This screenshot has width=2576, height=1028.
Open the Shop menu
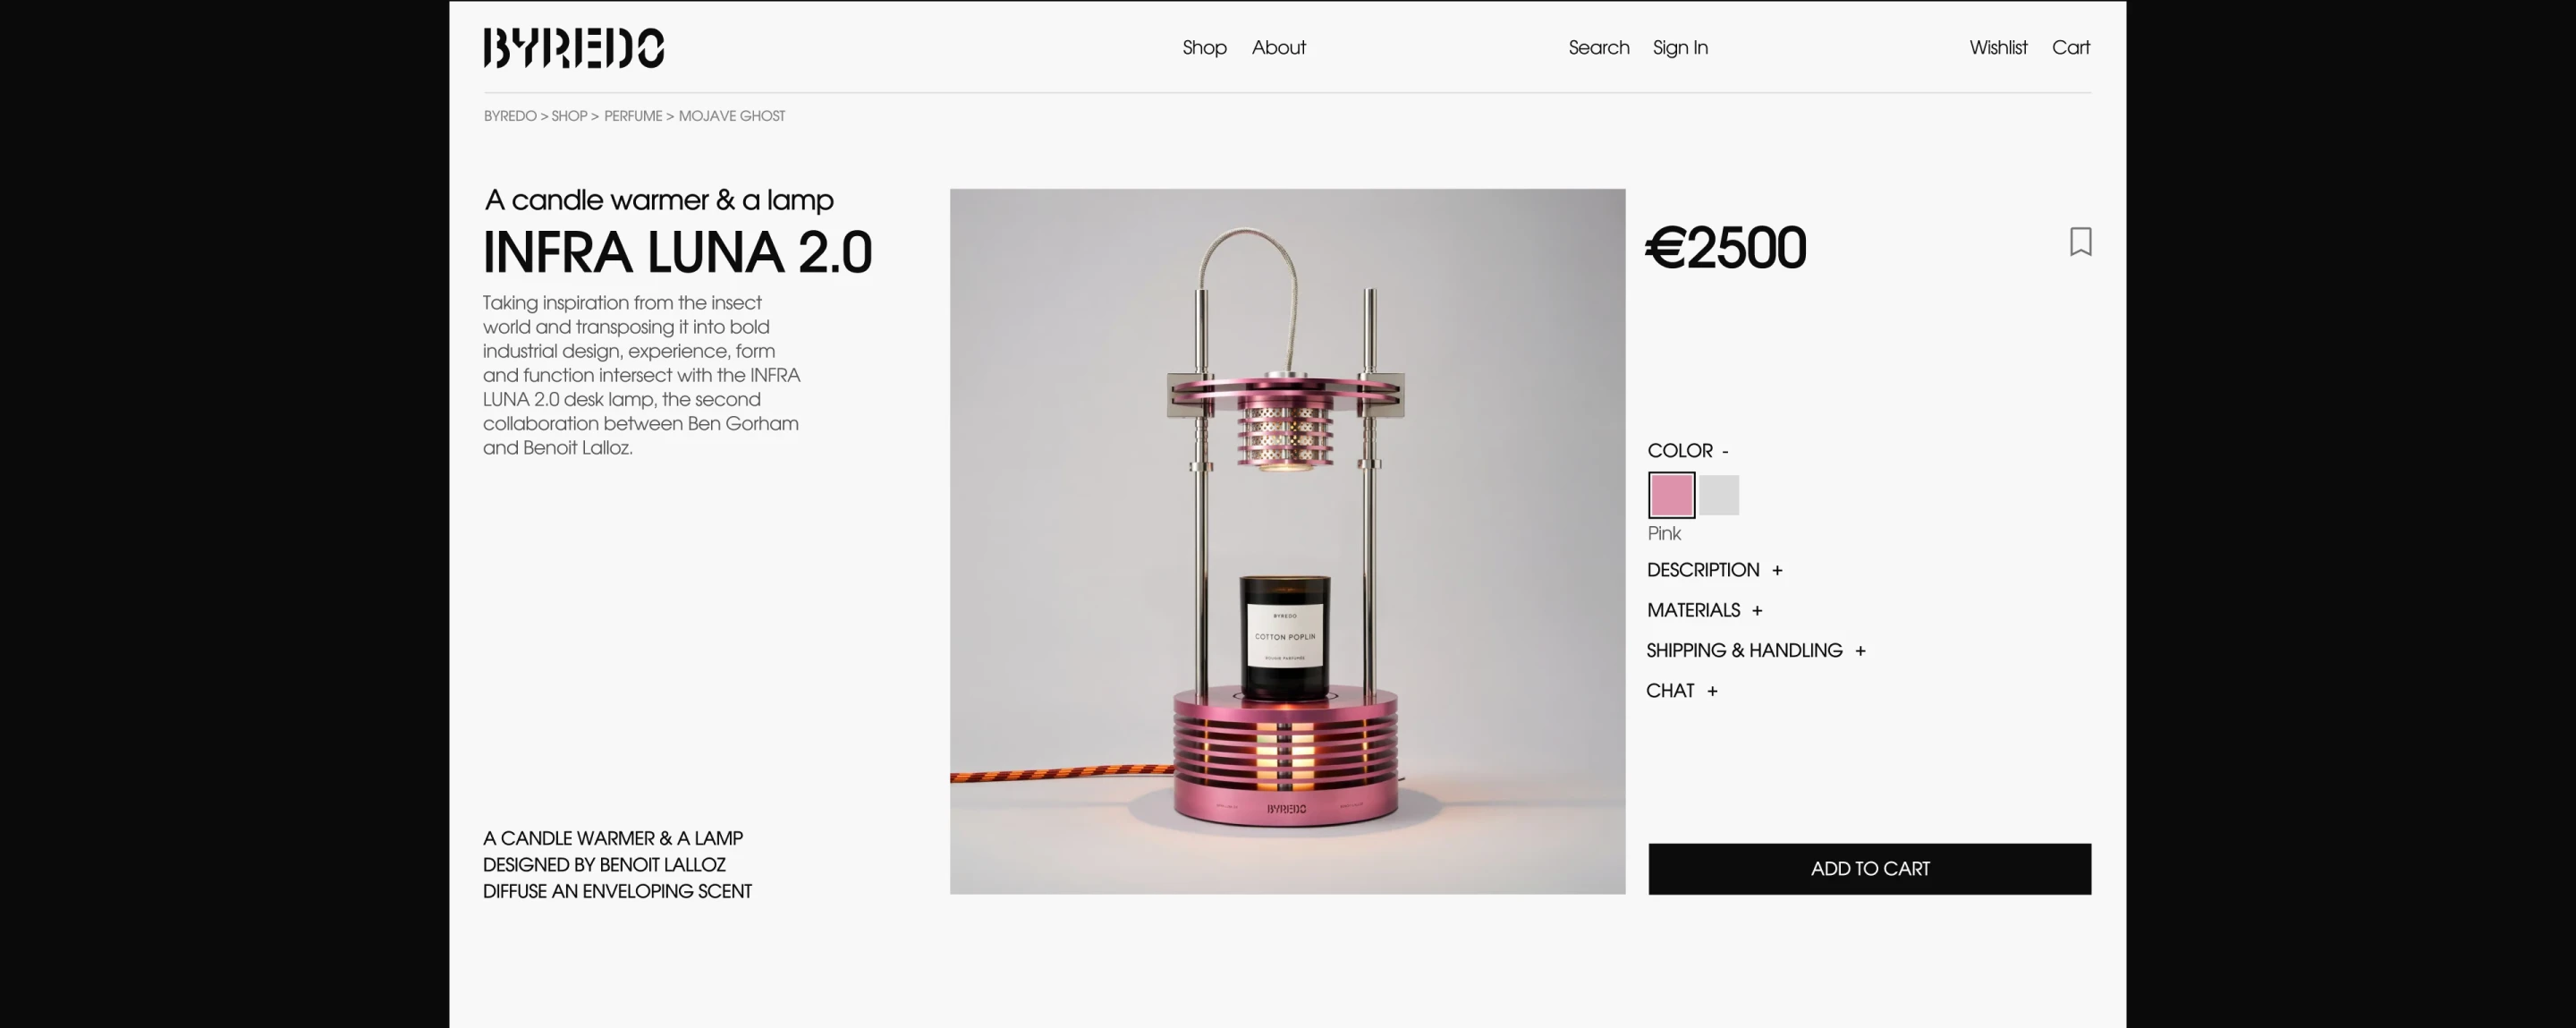pos(1204,48)
